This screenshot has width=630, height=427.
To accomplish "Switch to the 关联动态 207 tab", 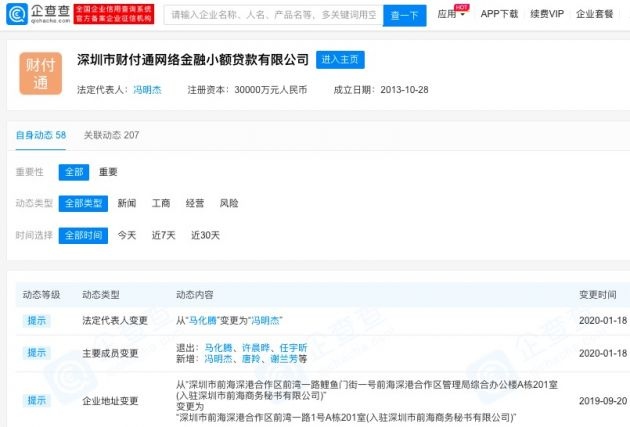I will pos(111,135).
